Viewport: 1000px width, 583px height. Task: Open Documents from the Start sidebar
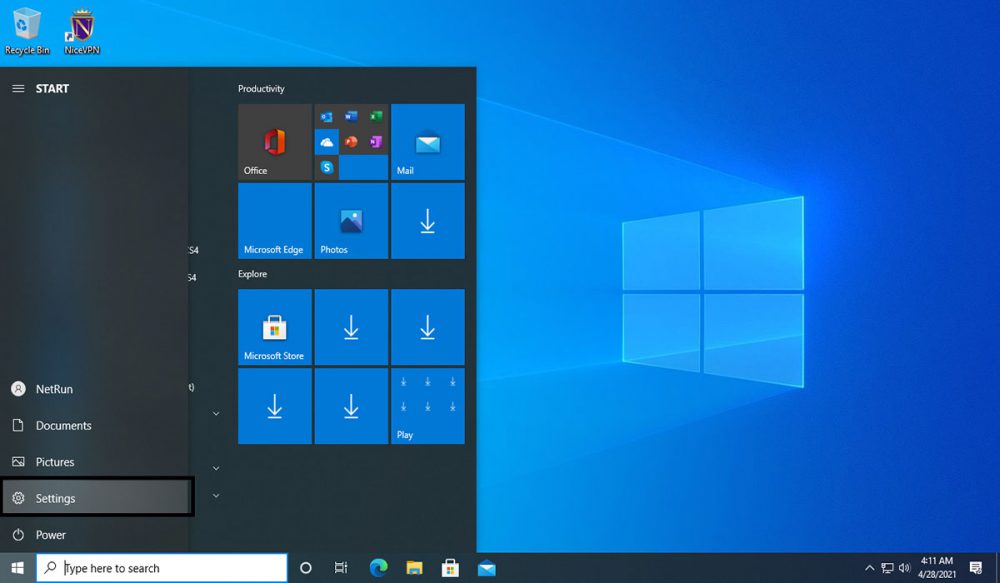click(x=63, y=425)
